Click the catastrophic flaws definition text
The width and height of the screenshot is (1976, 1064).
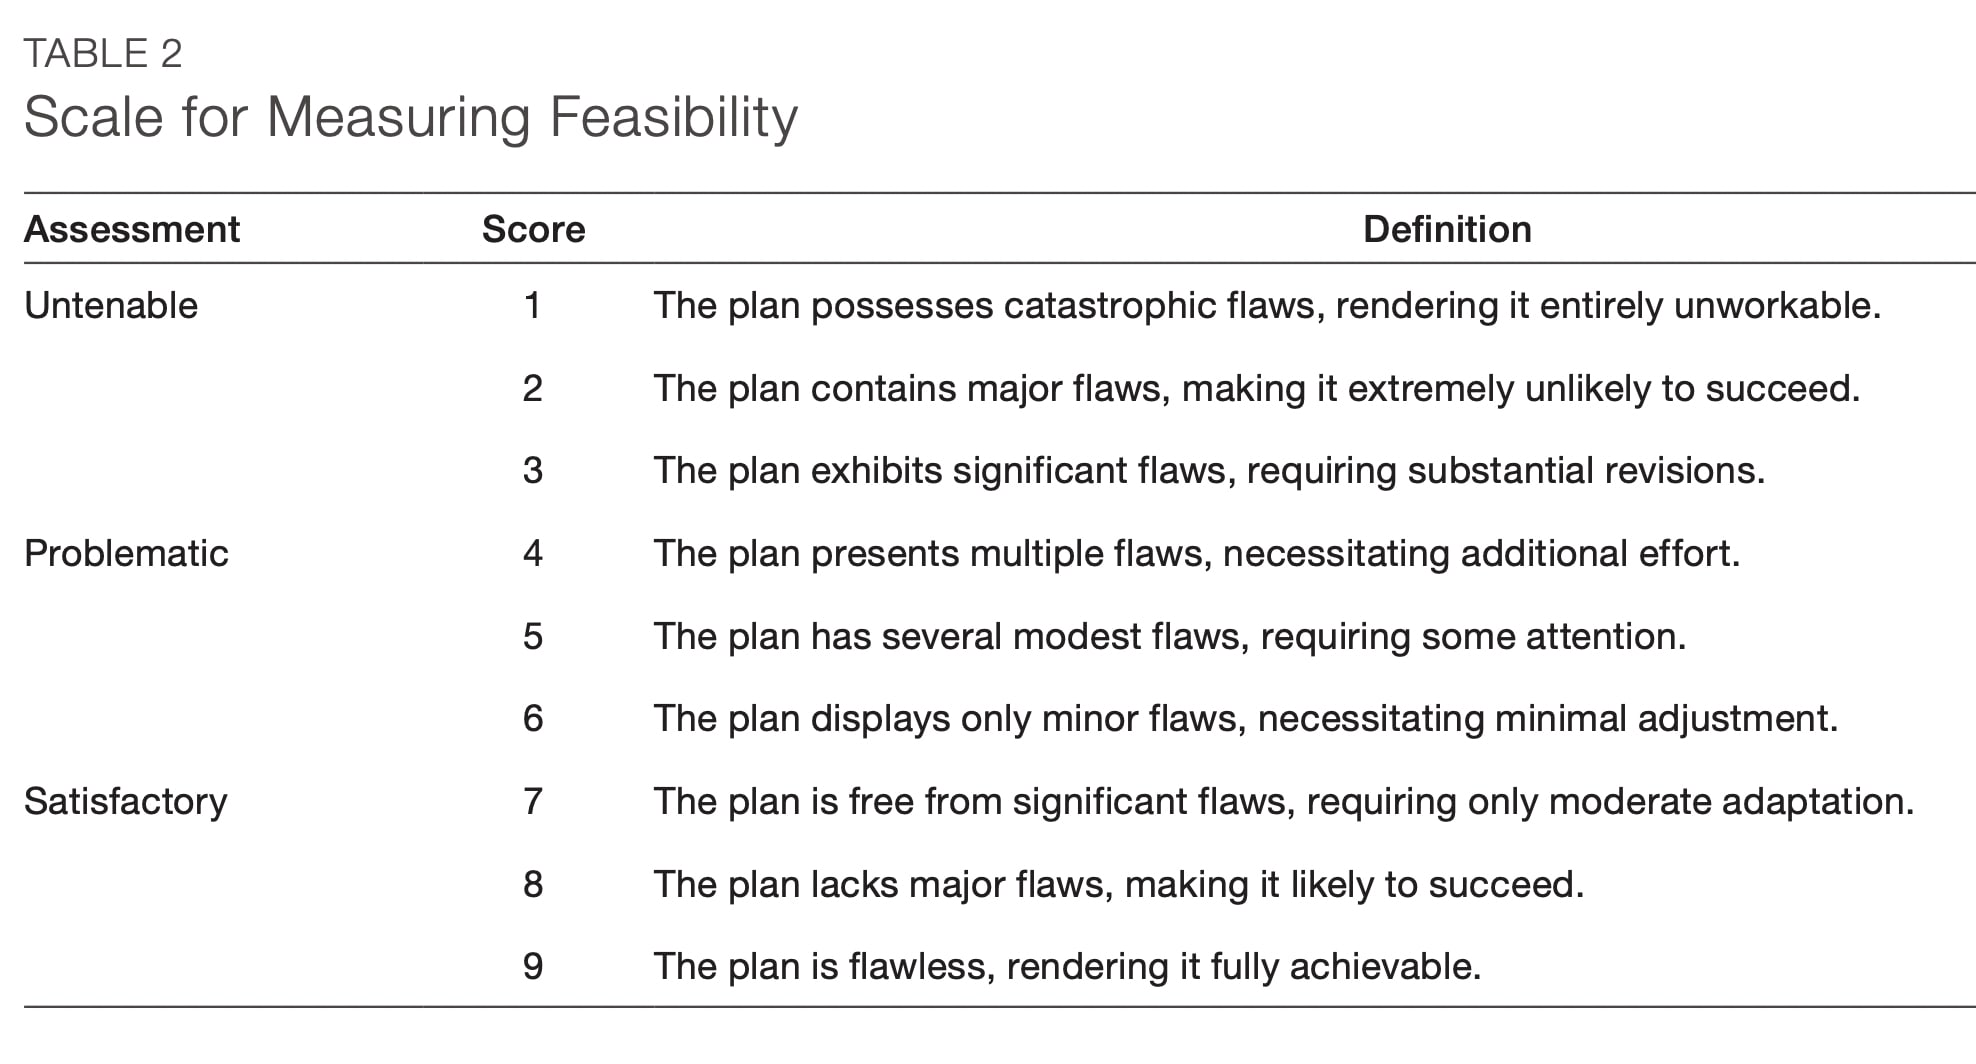tap(1266, 306)
